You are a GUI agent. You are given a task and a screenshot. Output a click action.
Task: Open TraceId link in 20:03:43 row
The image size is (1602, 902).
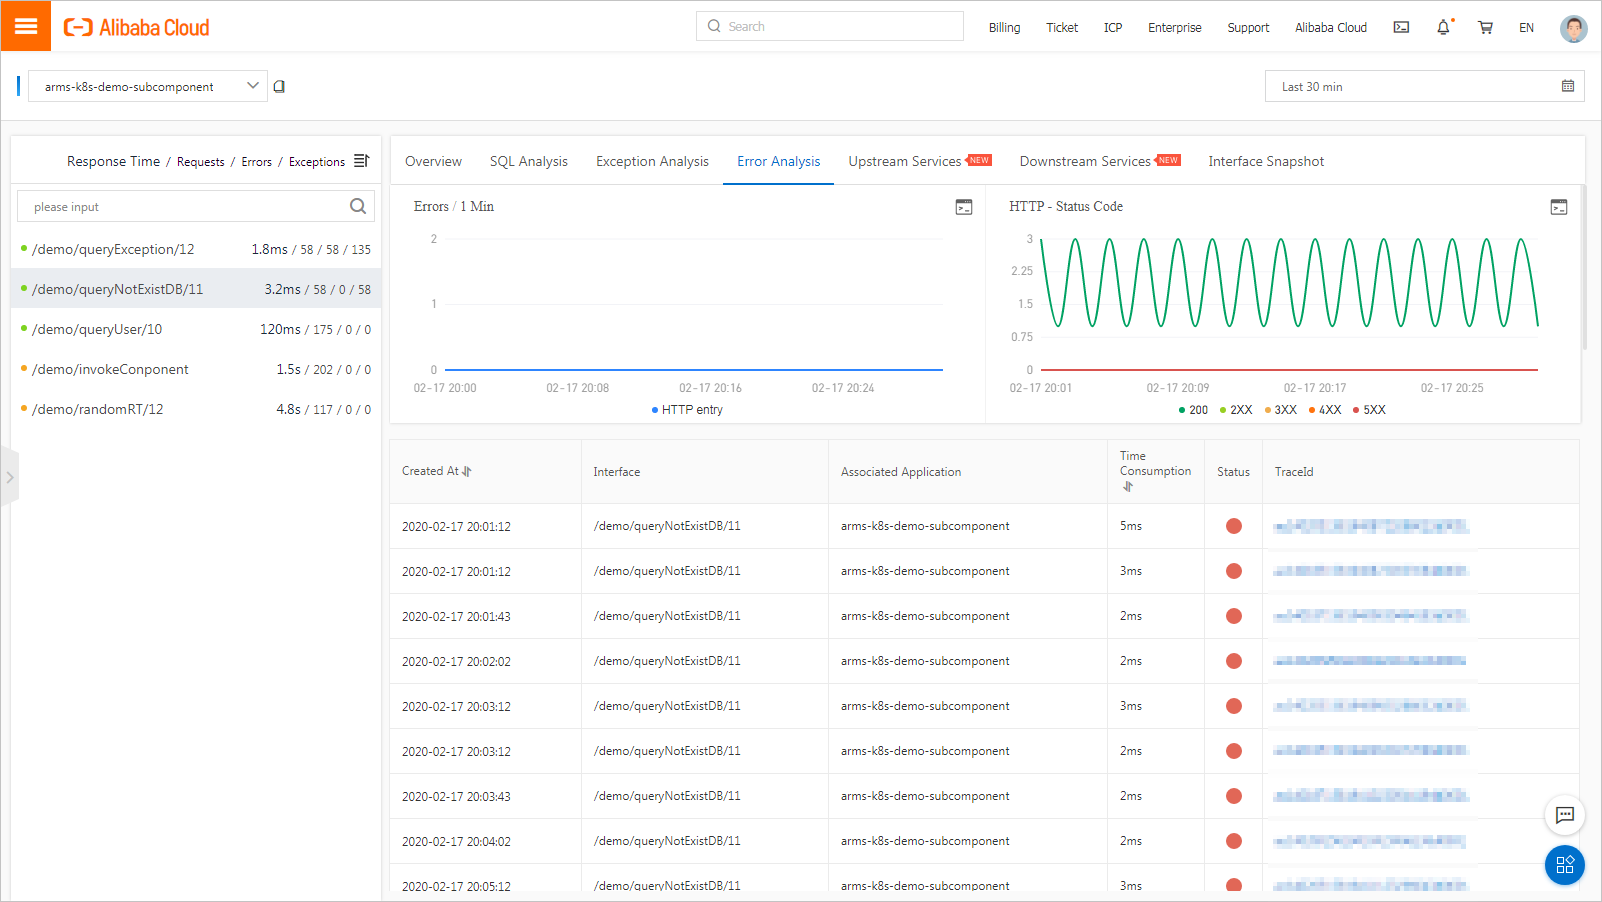1371,796
